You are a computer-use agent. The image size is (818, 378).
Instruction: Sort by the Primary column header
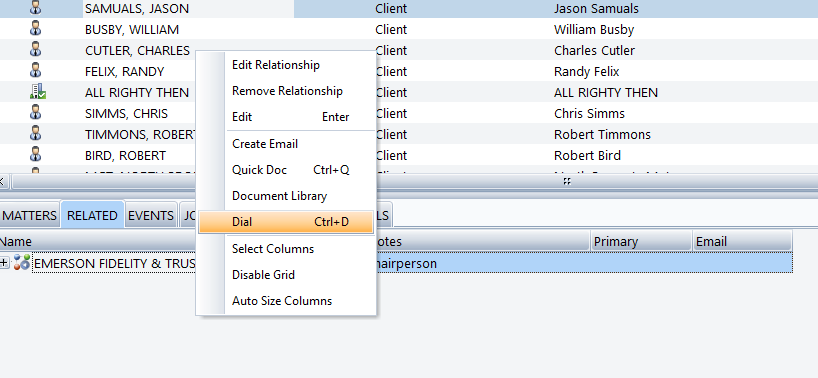641,241
